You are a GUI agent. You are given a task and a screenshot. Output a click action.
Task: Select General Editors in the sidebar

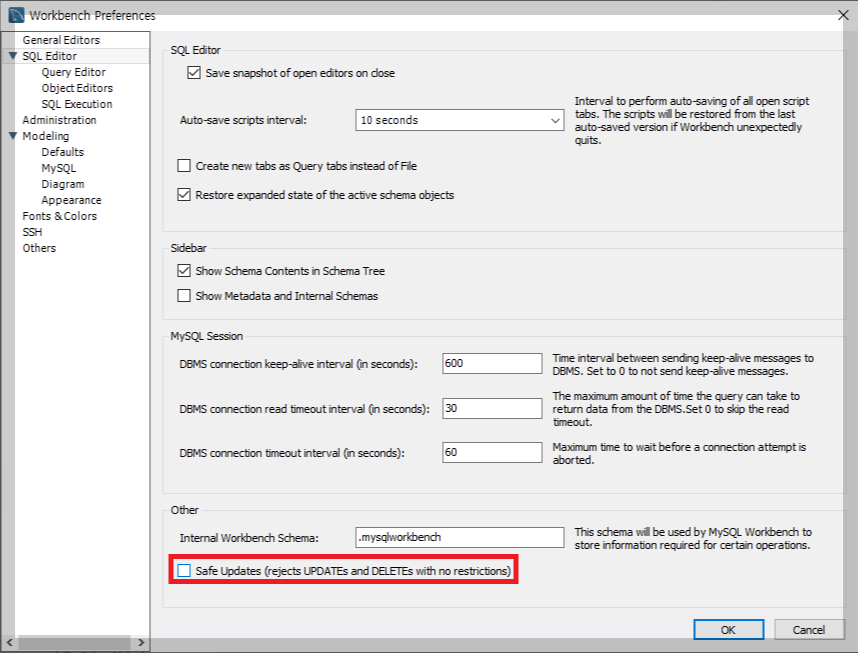tap(61, 40)
